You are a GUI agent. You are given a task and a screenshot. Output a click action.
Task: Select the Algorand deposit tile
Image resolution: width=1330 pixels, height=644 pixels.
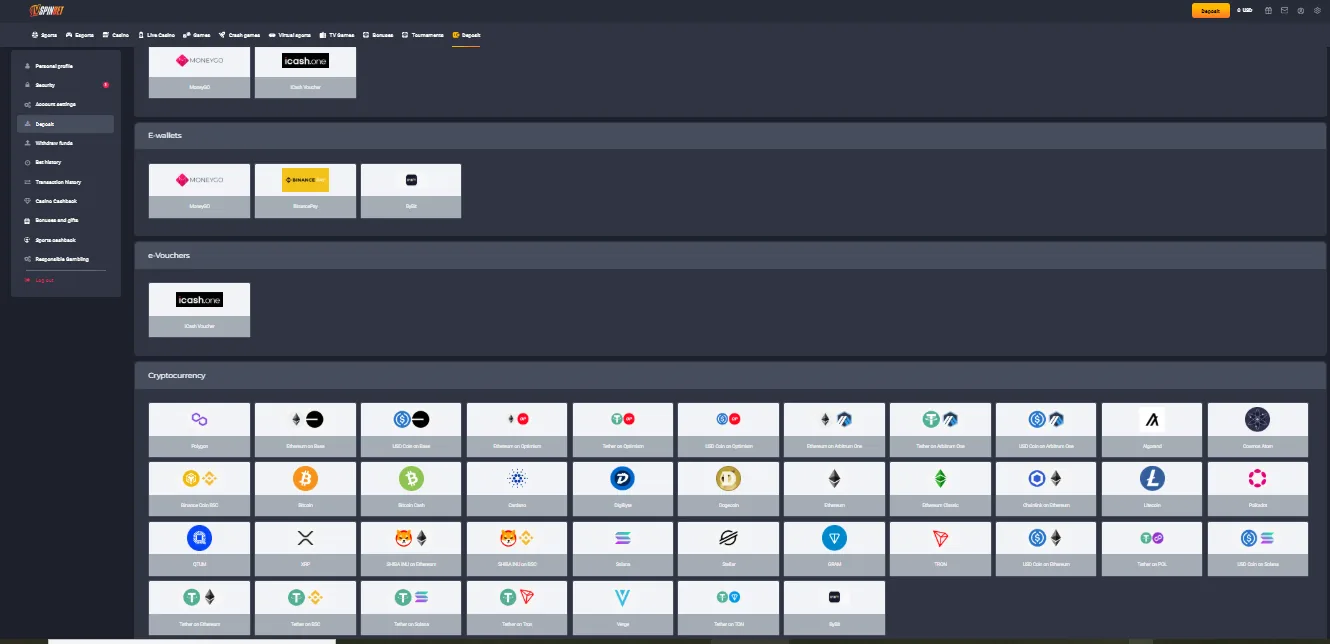click(x=1153, y=430)
